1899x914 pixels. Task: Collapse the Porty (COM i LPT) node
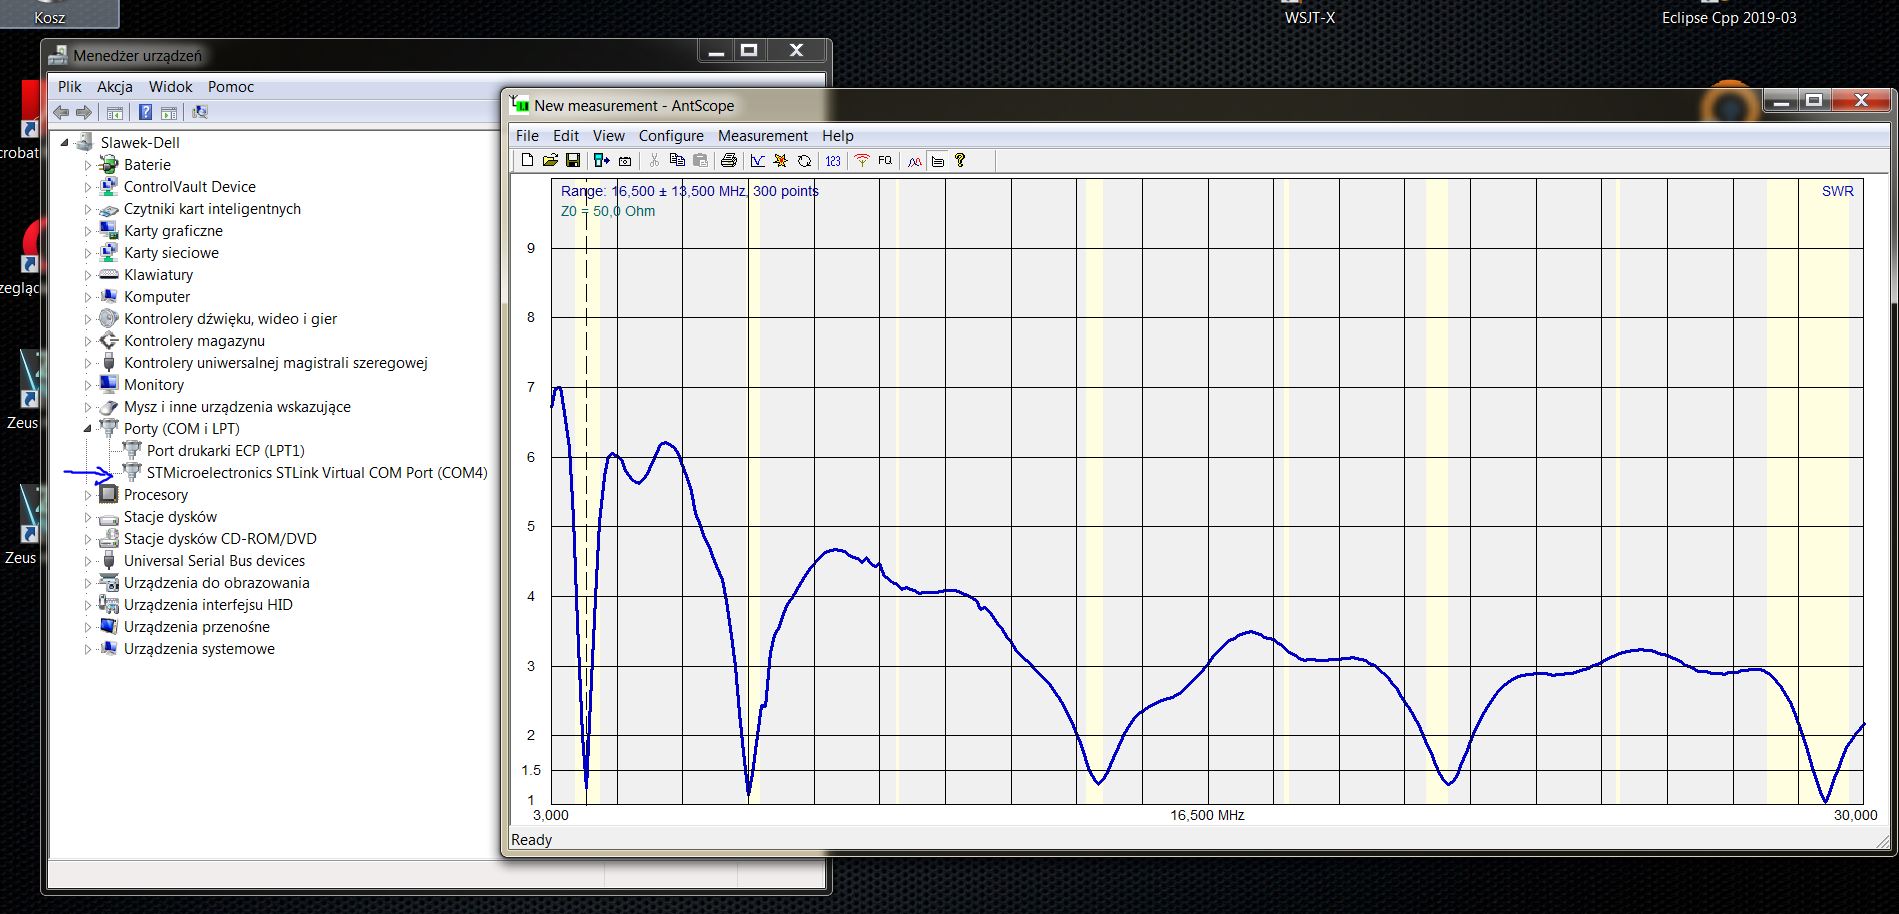click(x=88, y=429)
